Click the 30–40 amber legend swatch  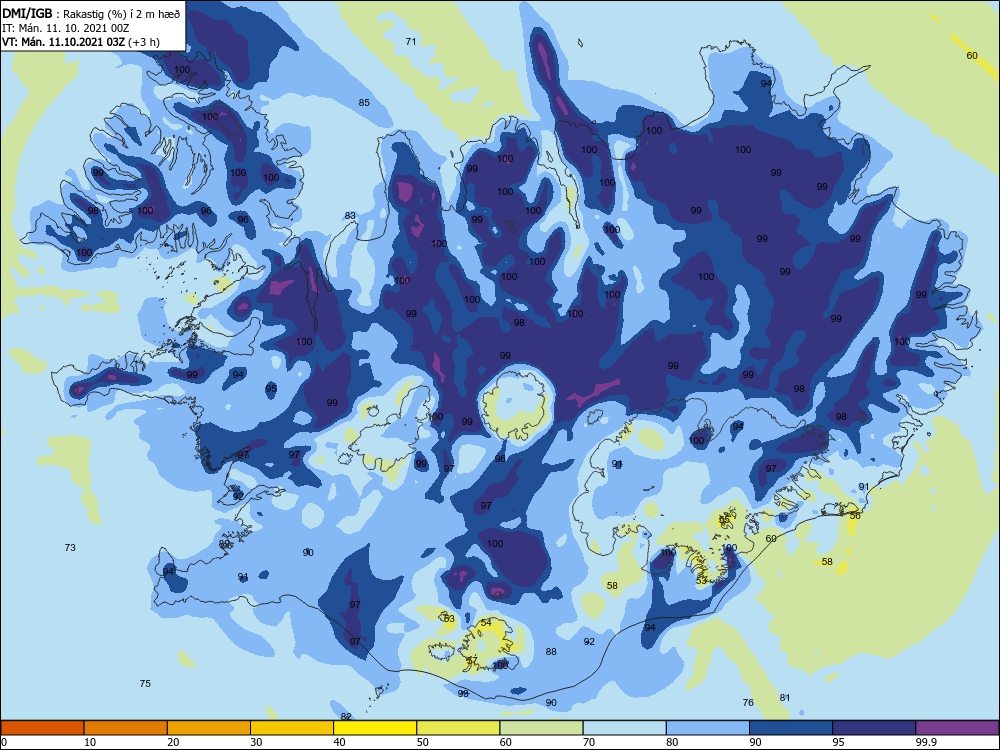pos(292,728)
